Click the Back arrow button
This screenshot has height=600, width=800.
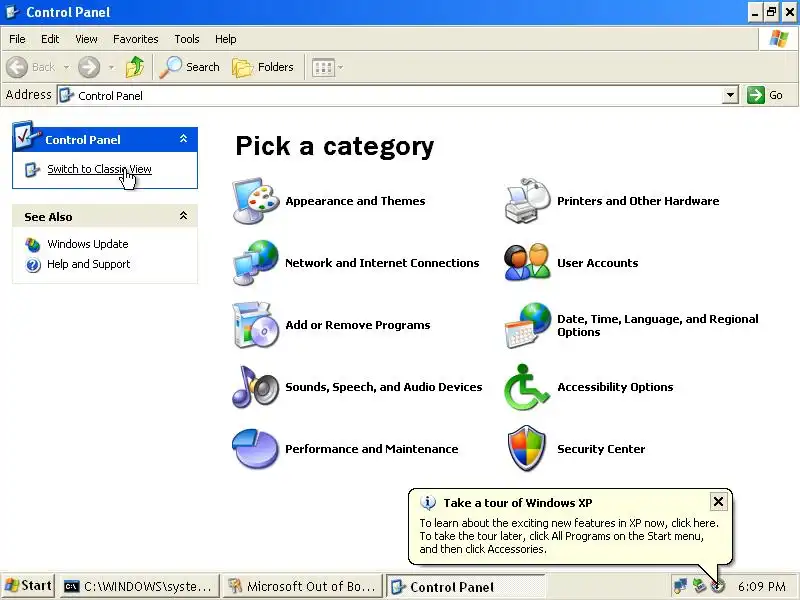pos(17,67)
